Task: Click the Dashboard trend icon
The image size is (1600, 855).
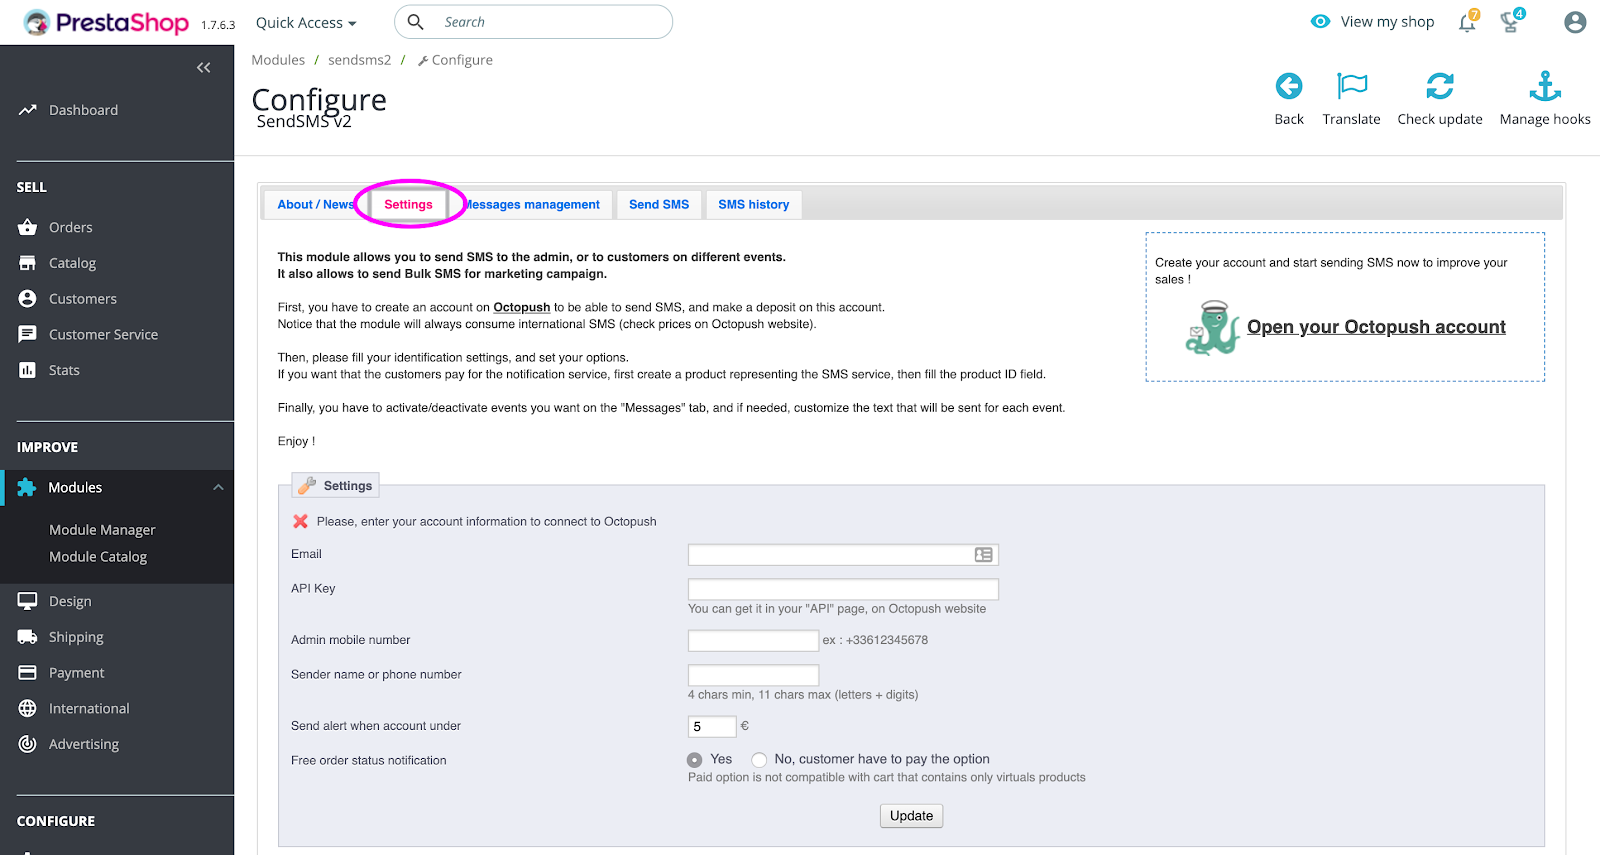Action: click(27, 110)
